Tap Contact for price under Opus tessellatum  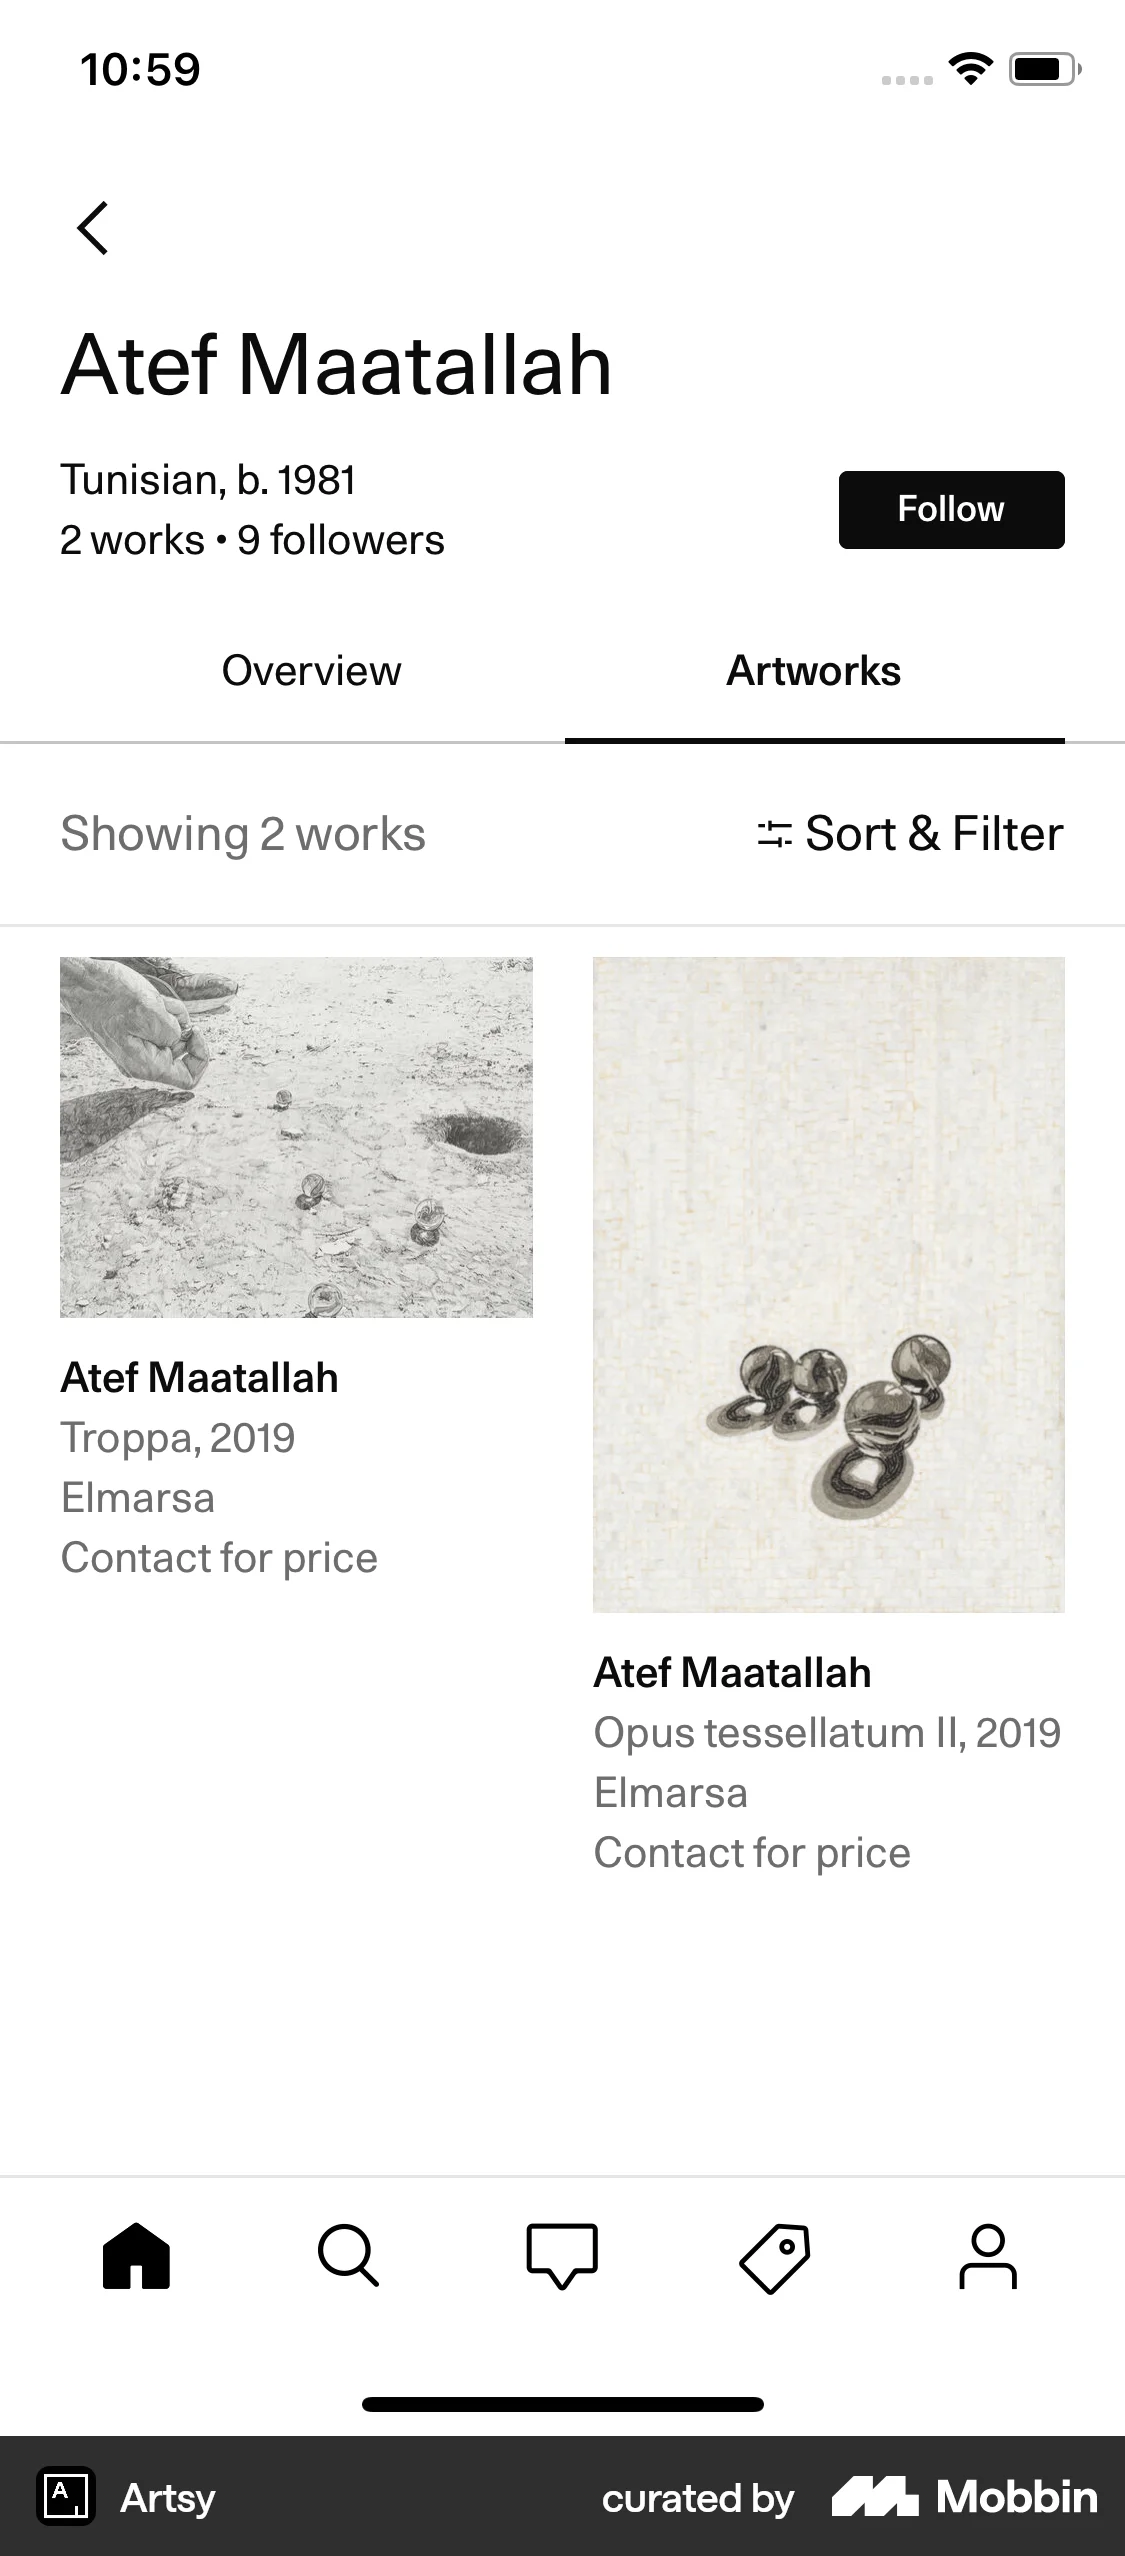click(x=752, y=1853)
